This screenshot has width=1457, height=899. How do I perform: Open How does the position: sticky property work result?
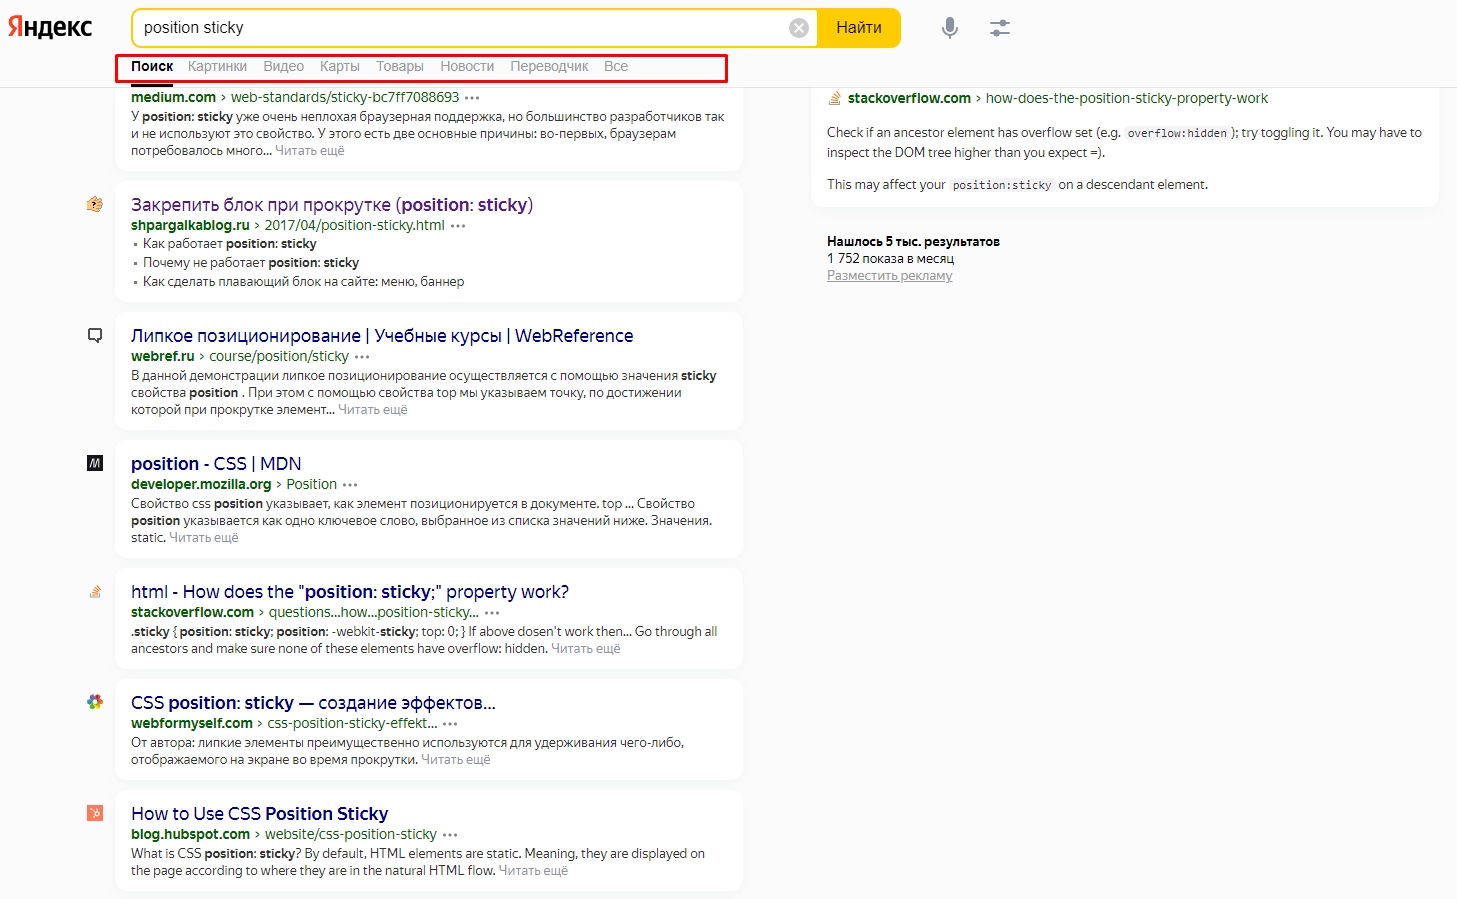tap(350, 591)
